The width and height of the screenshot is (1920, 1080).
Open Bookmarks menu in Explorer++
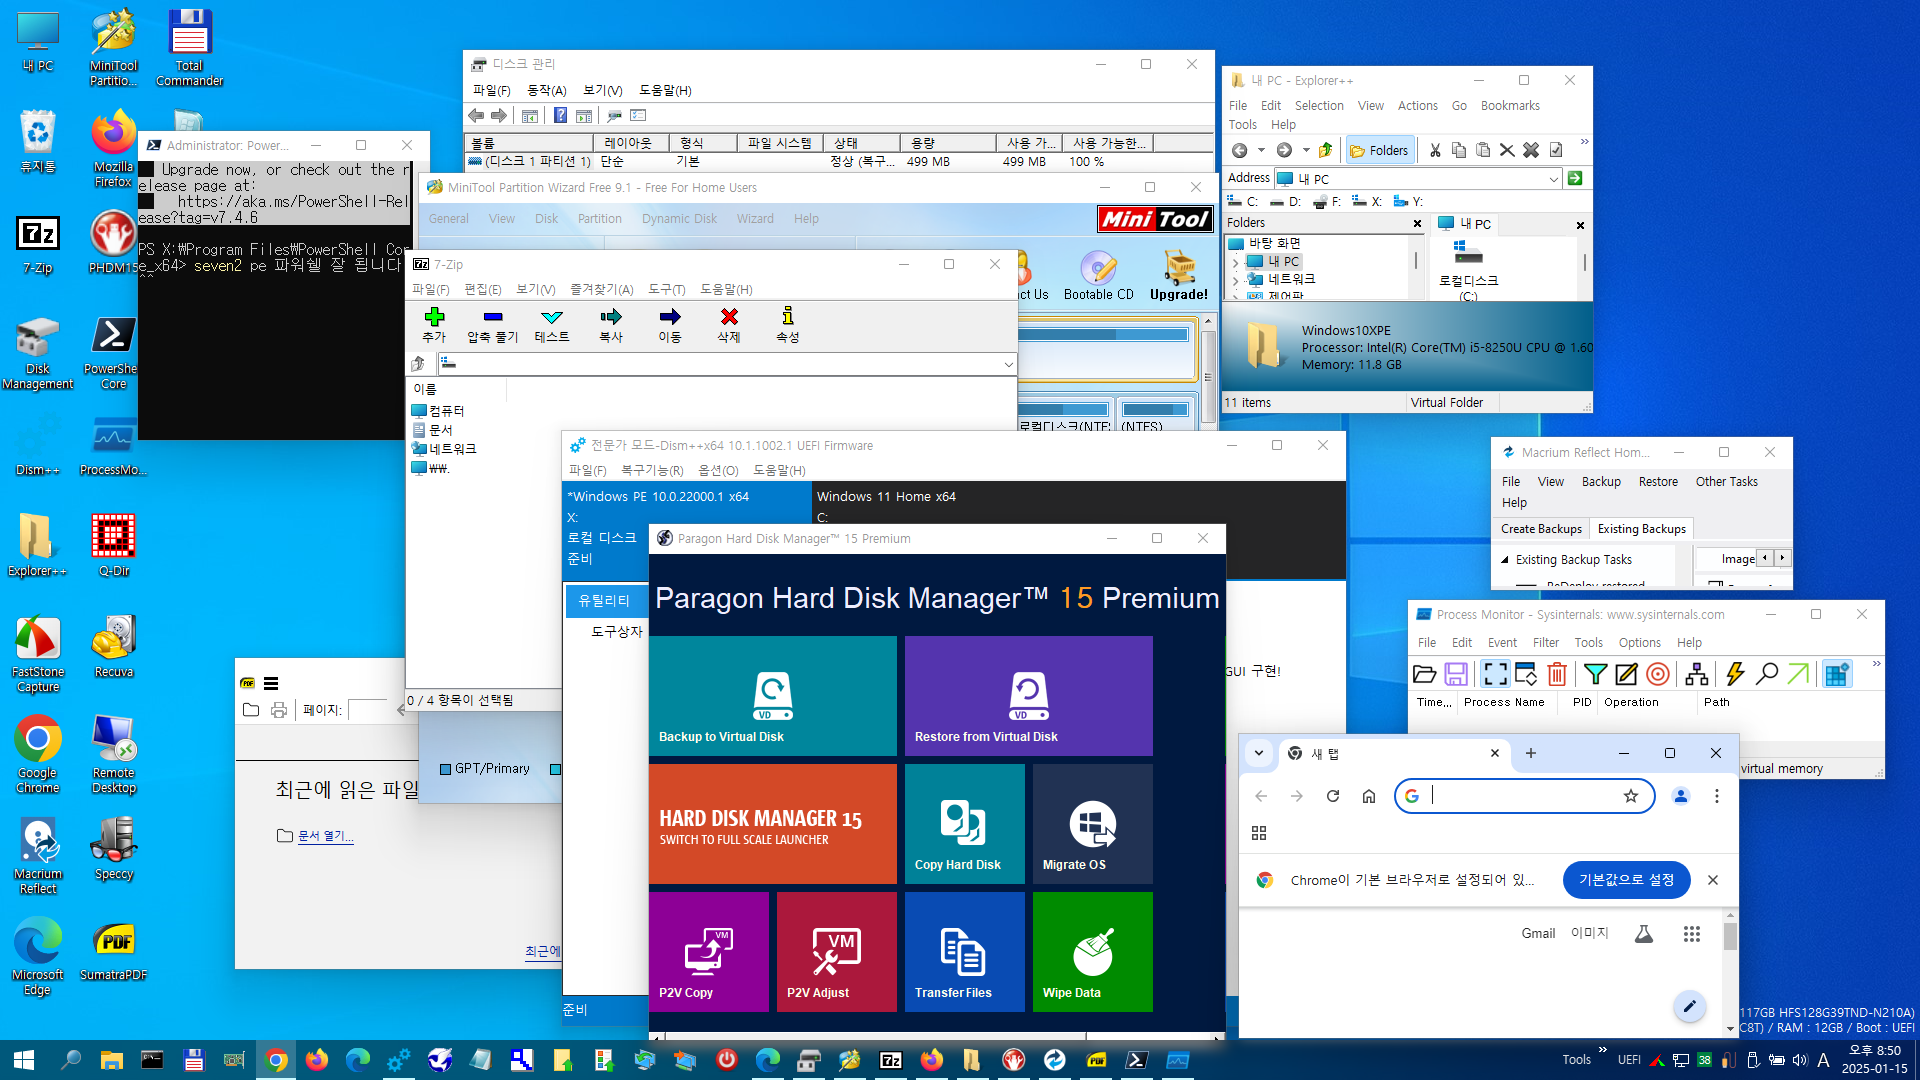point(1510,106)
